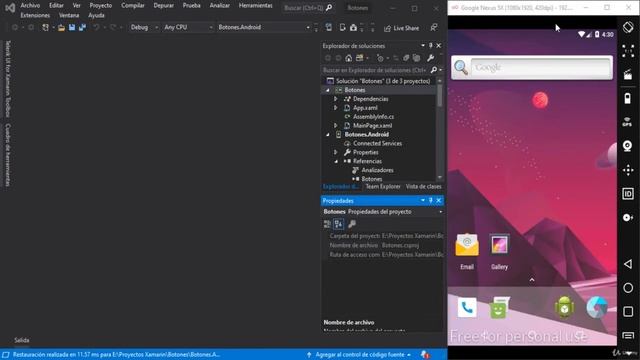This screenshot has height=360, width=640.
Task: Click the property pages wrench icon in Propiedades
Action: (x=352, y=224)
